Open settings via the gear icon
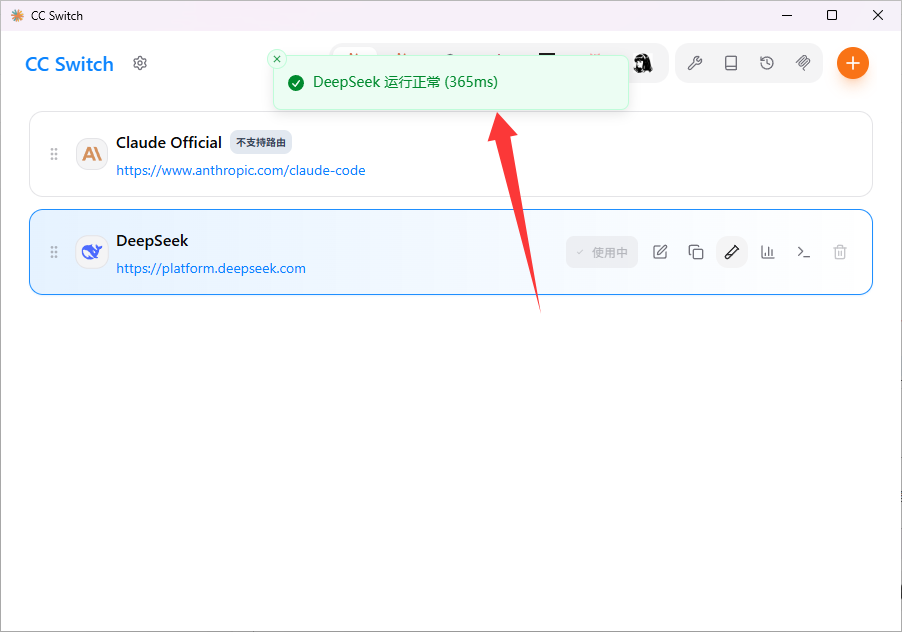 point(140,63)
